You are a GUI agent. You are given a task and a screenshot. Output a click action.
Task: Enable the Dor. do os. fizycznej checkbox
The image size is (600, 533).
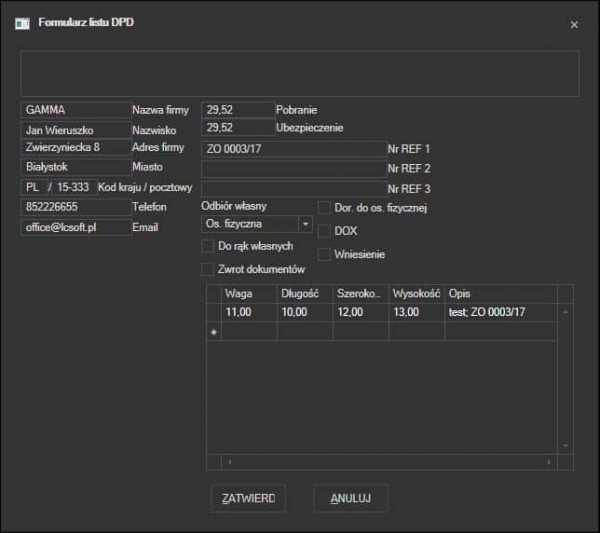pos(324,208)
